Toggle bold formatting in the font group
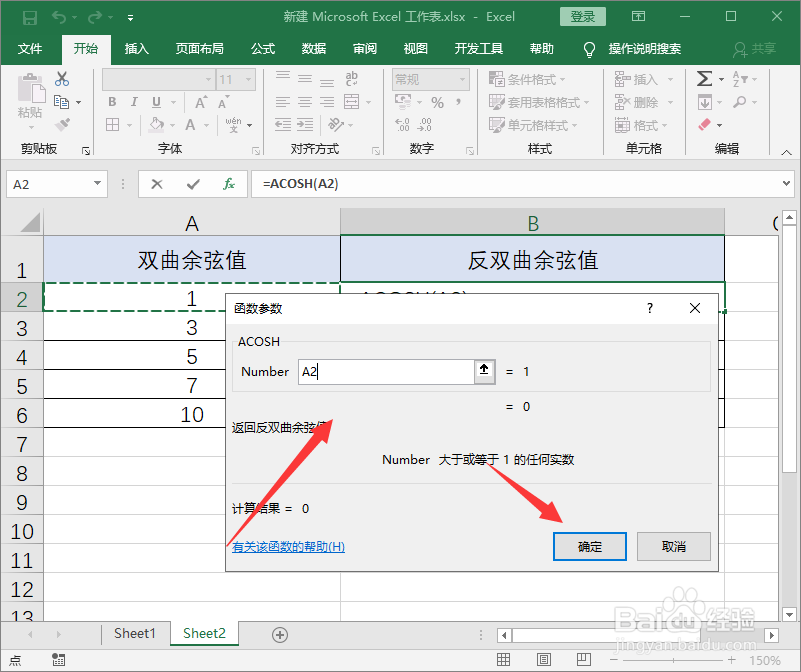This screenshot has width=801, height=672. pyautogui.click(x=111, y=102)
